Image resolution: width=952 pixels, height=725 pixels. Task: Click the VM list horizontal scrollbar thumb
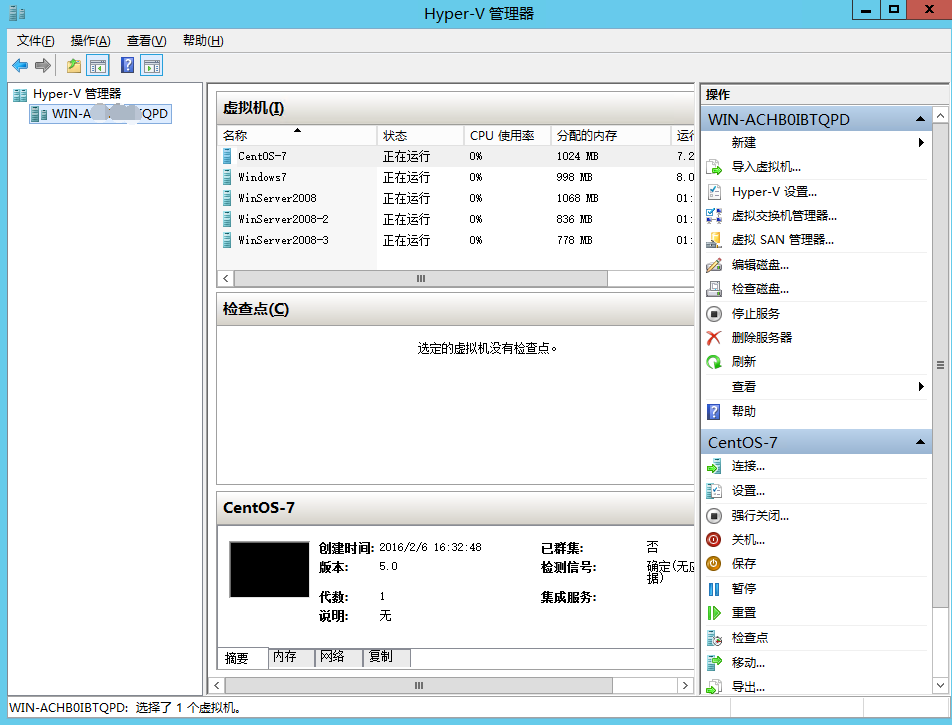421,279
